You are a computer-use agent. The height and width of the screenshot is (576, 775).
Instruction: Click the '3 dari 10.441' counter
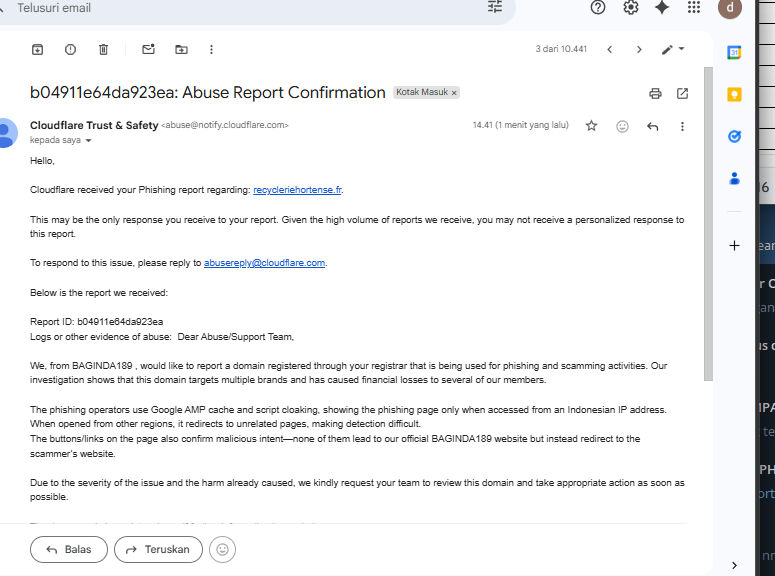tap(561, 49)
